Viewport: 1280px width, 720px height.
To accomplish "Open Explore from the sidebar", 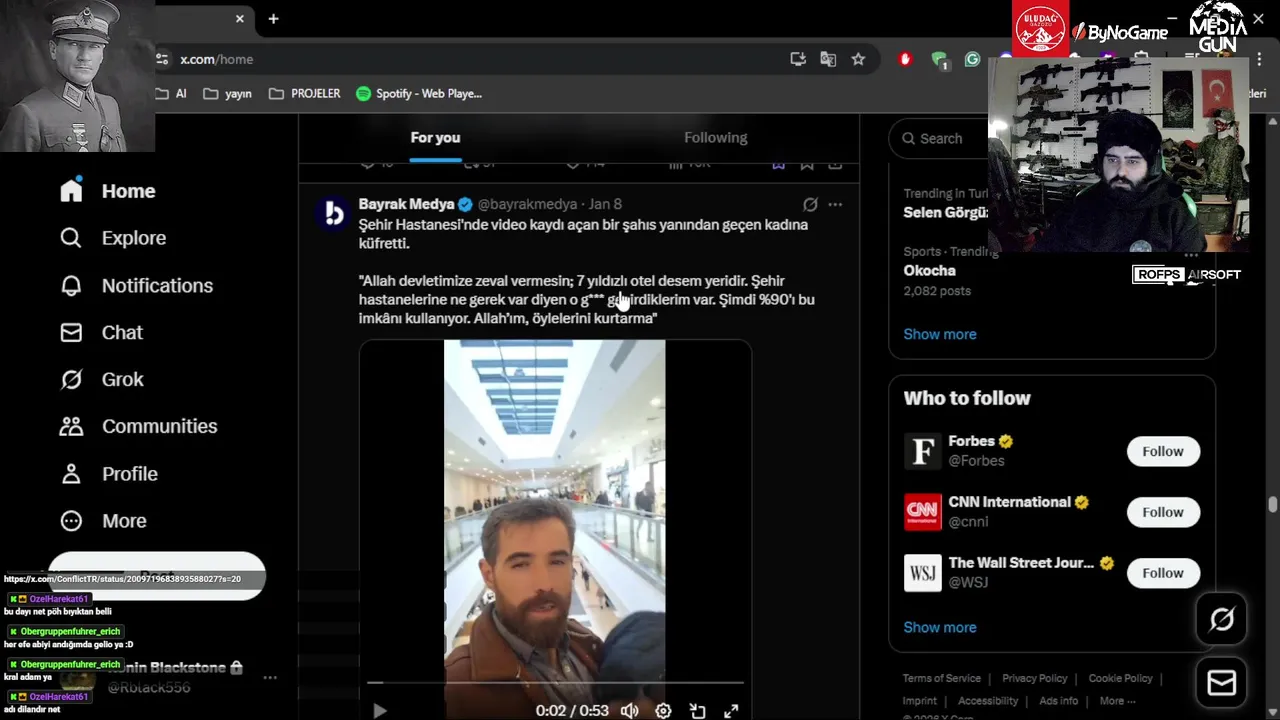I will (x=113, y=238).
